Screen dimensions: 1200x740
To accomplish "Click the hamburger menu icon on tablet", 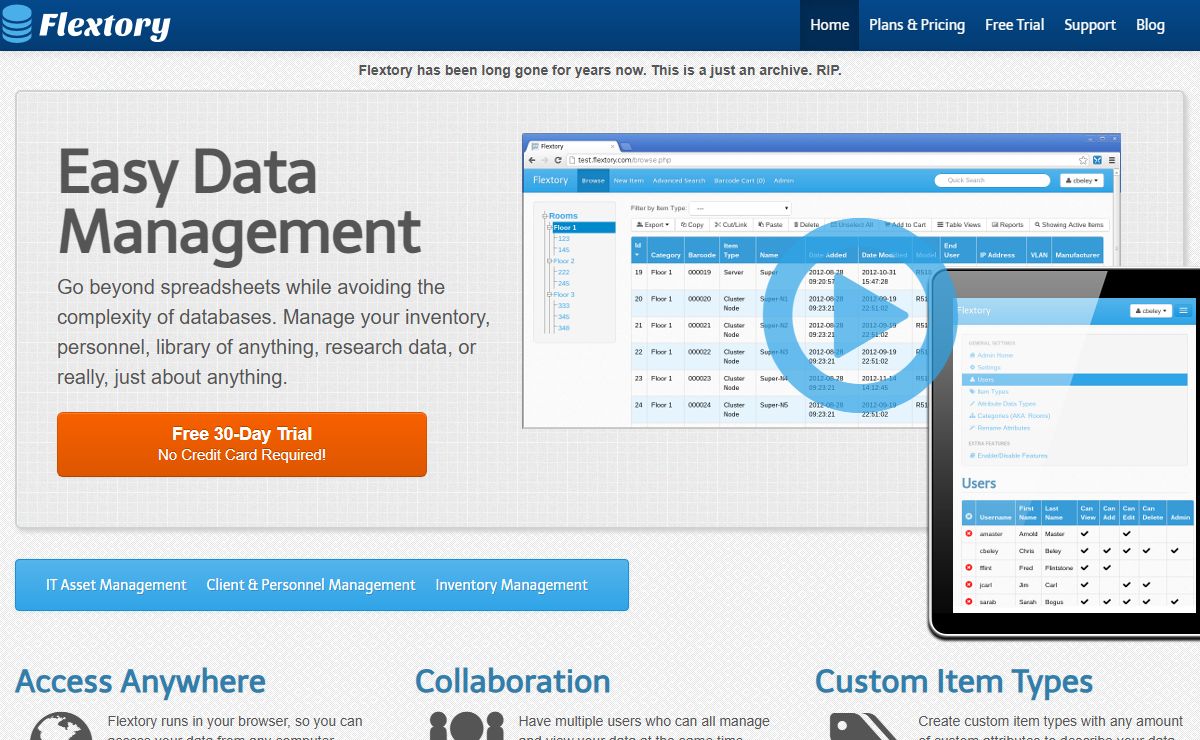I will pyautogui.click(x=1184, y=311).
